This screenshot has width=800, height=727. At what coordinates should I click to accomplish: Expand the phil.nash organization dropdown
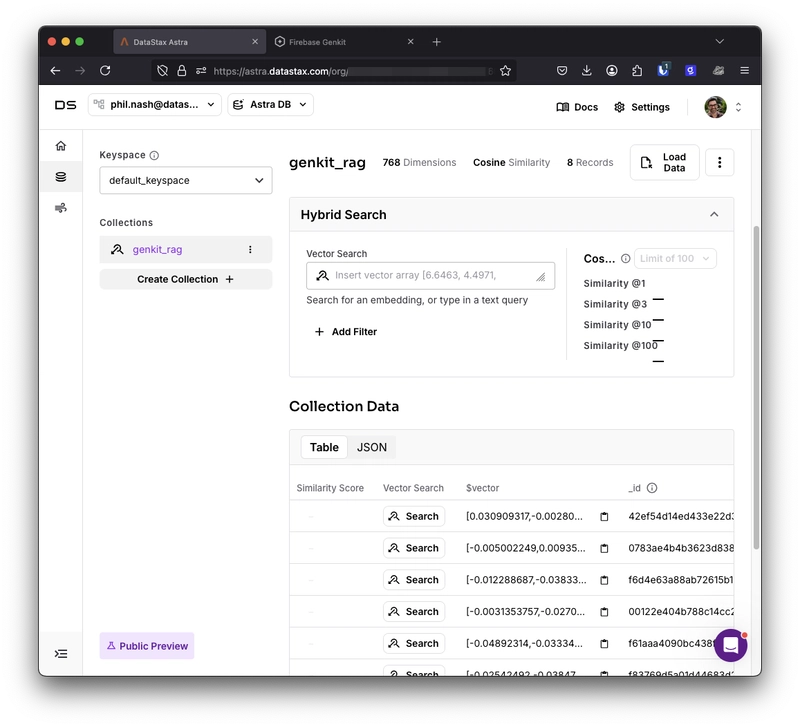coord(155,105)
